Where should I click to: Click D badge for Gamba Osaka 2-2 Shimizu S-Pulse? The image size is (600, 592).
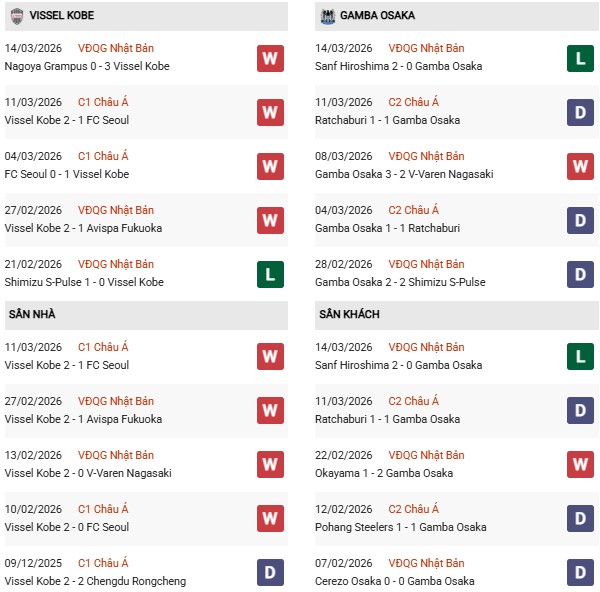580,274
